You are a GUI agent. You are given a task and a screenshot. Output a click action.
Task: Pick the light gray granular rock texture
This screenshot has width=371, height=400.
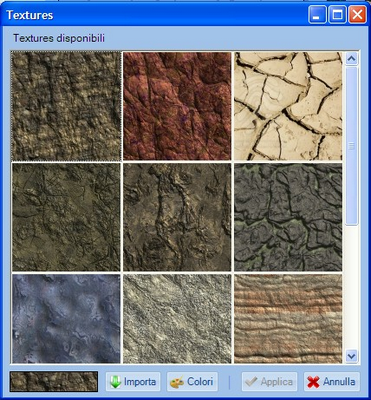pyautogui.click(x=177, y=319)
